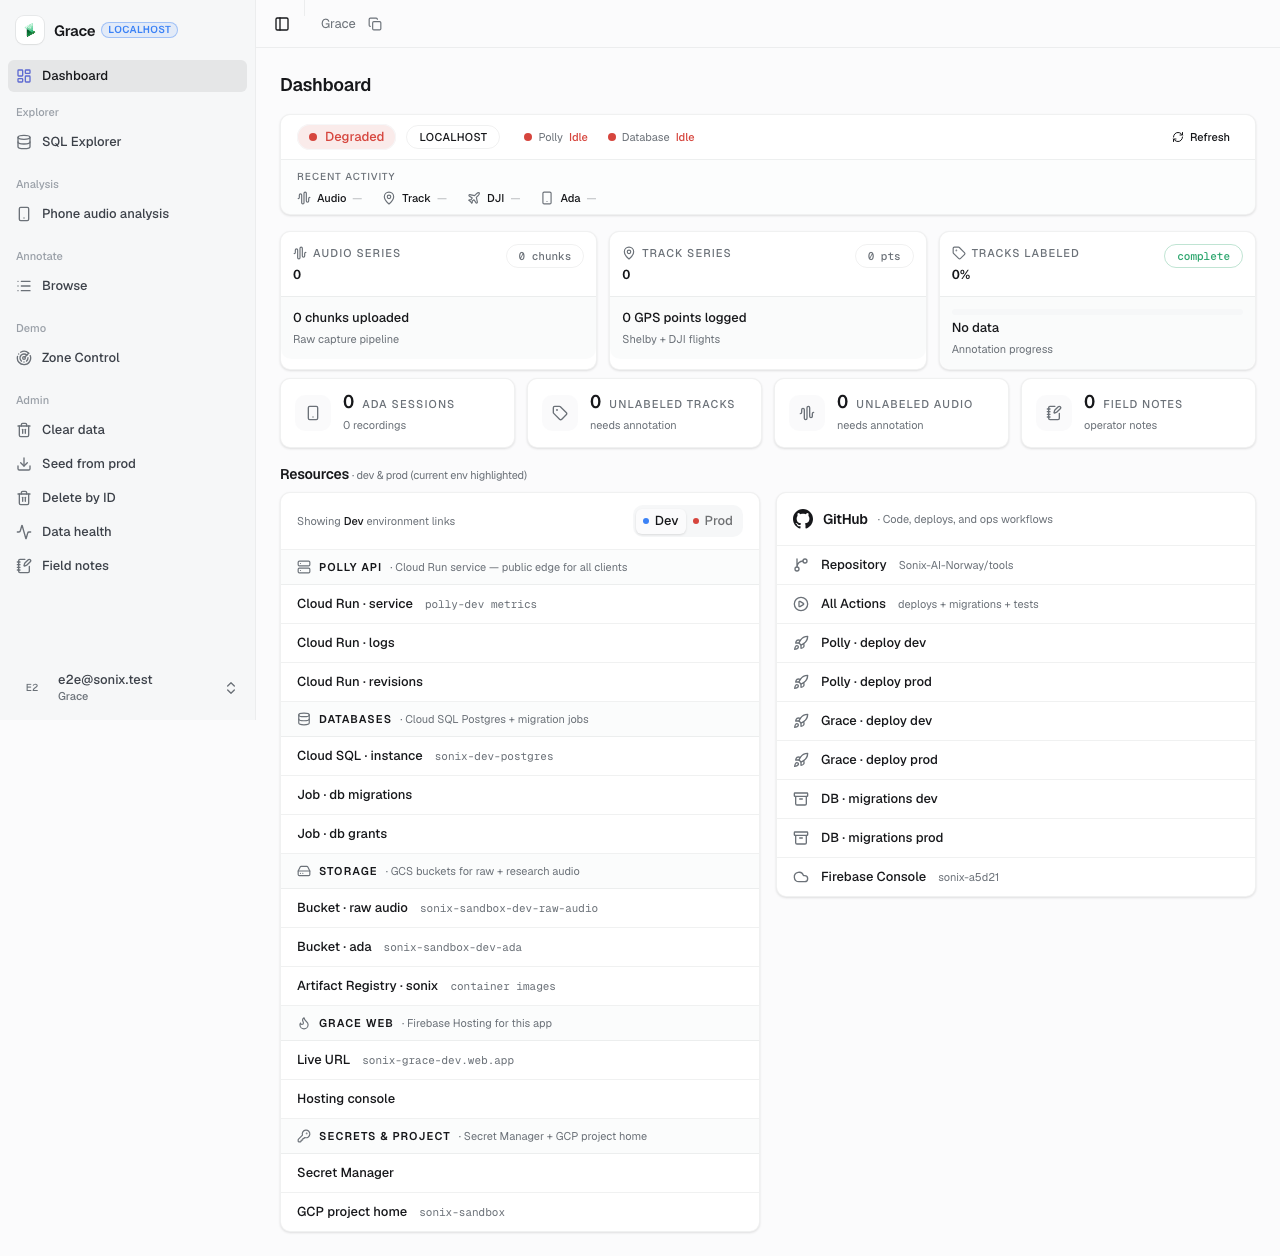
Task: Open Polly deploy prod workflow
Action: (x=1016, y=682)
